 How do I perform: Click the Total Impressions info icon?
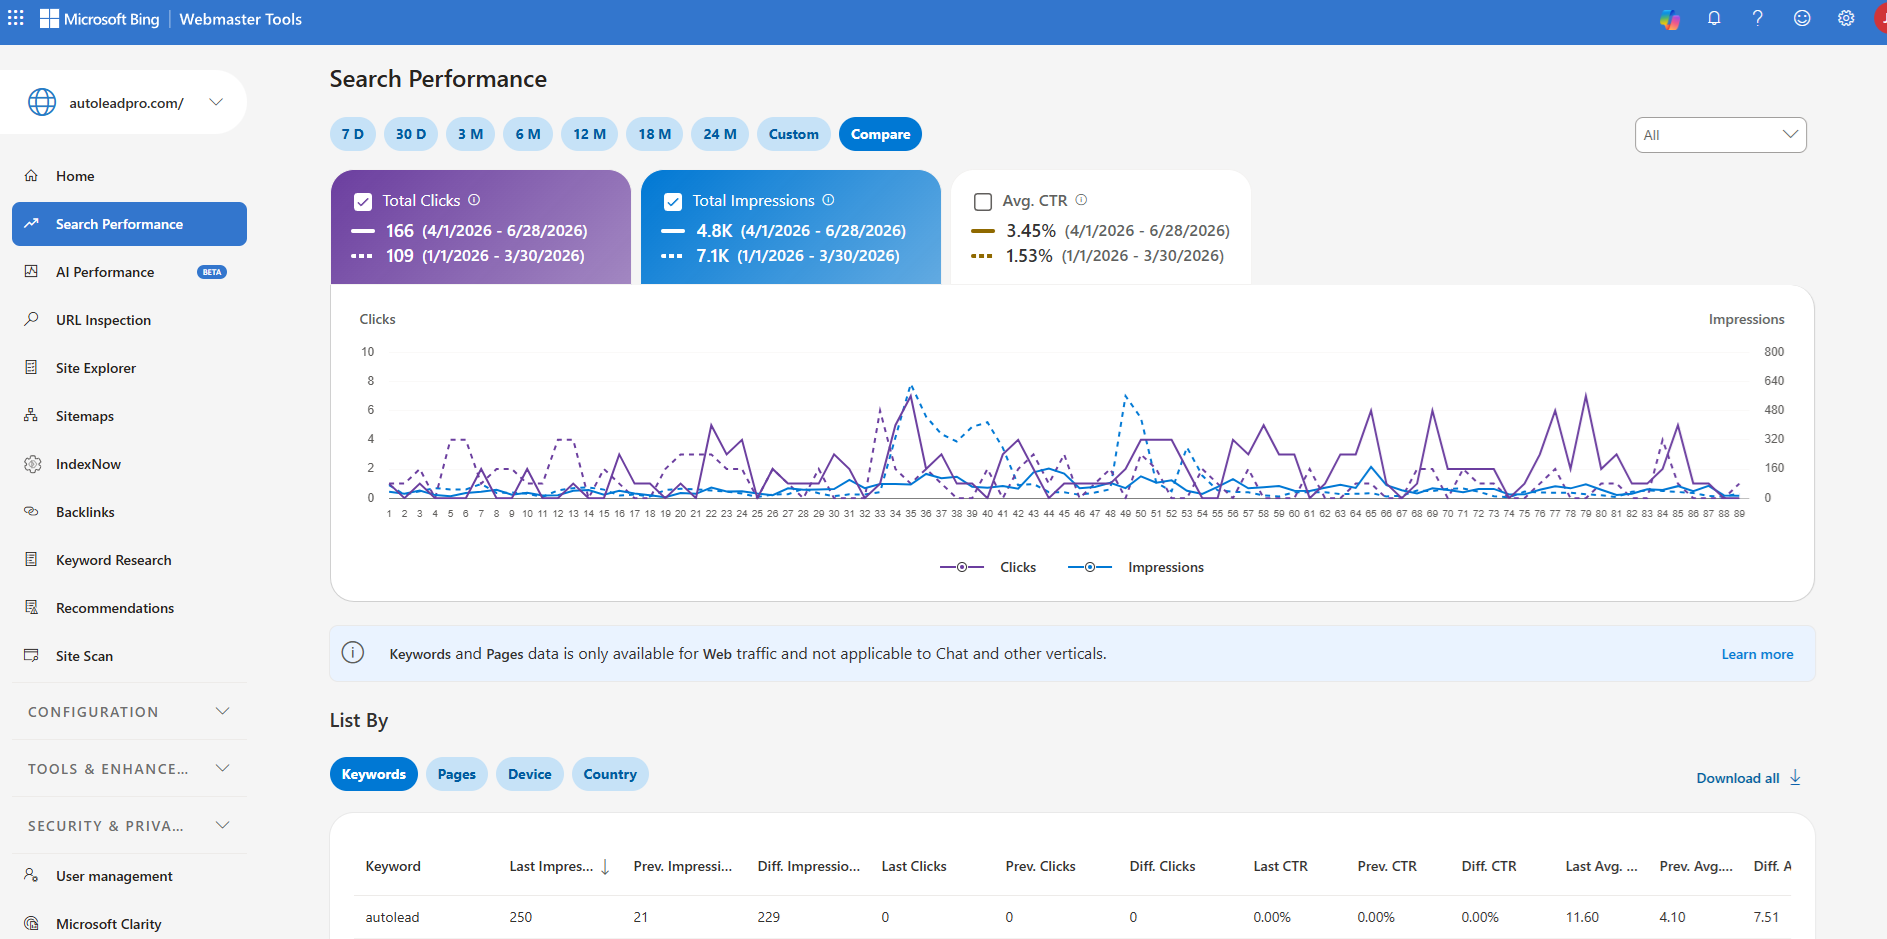pos(828,200)
